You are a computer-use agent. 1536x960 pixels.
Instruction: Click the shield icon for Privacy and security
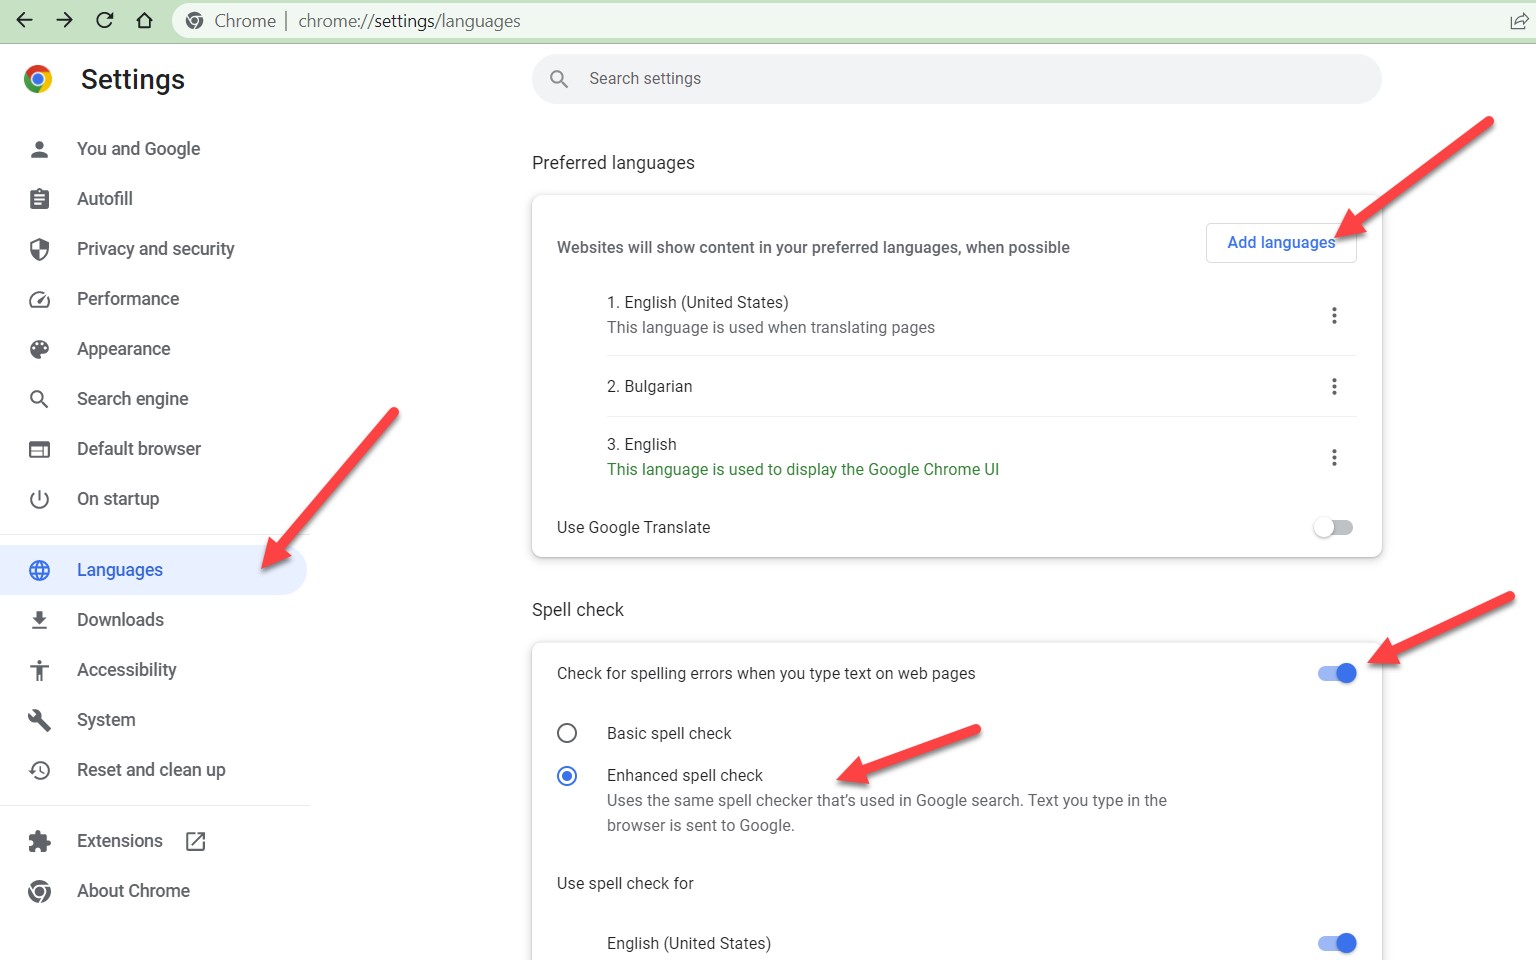pos(39,249)
